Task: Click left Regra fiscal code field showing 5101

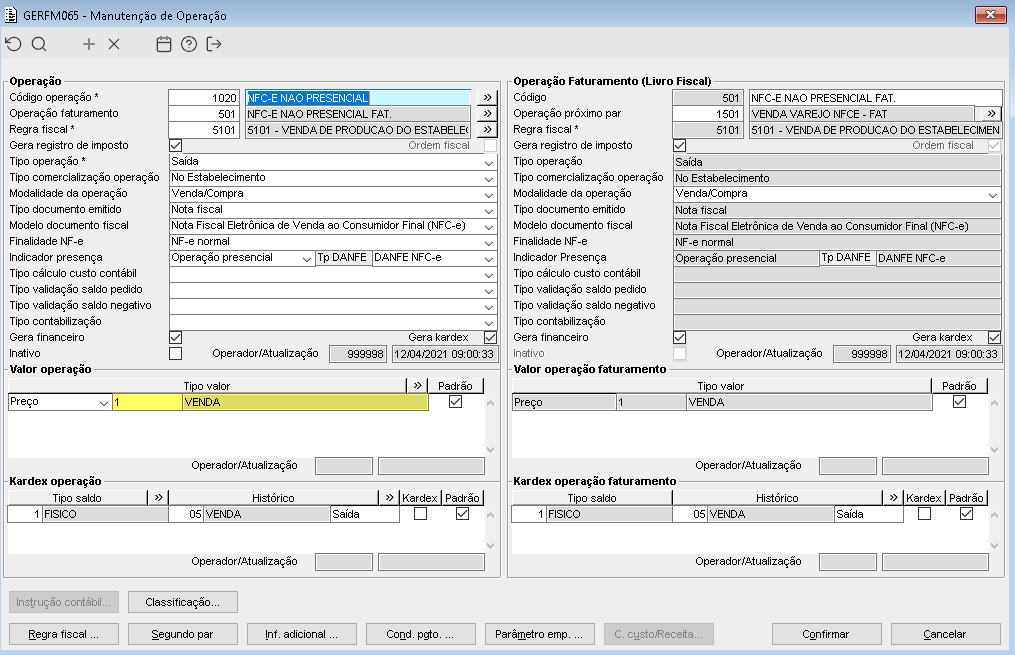Action: pos(204,129)
